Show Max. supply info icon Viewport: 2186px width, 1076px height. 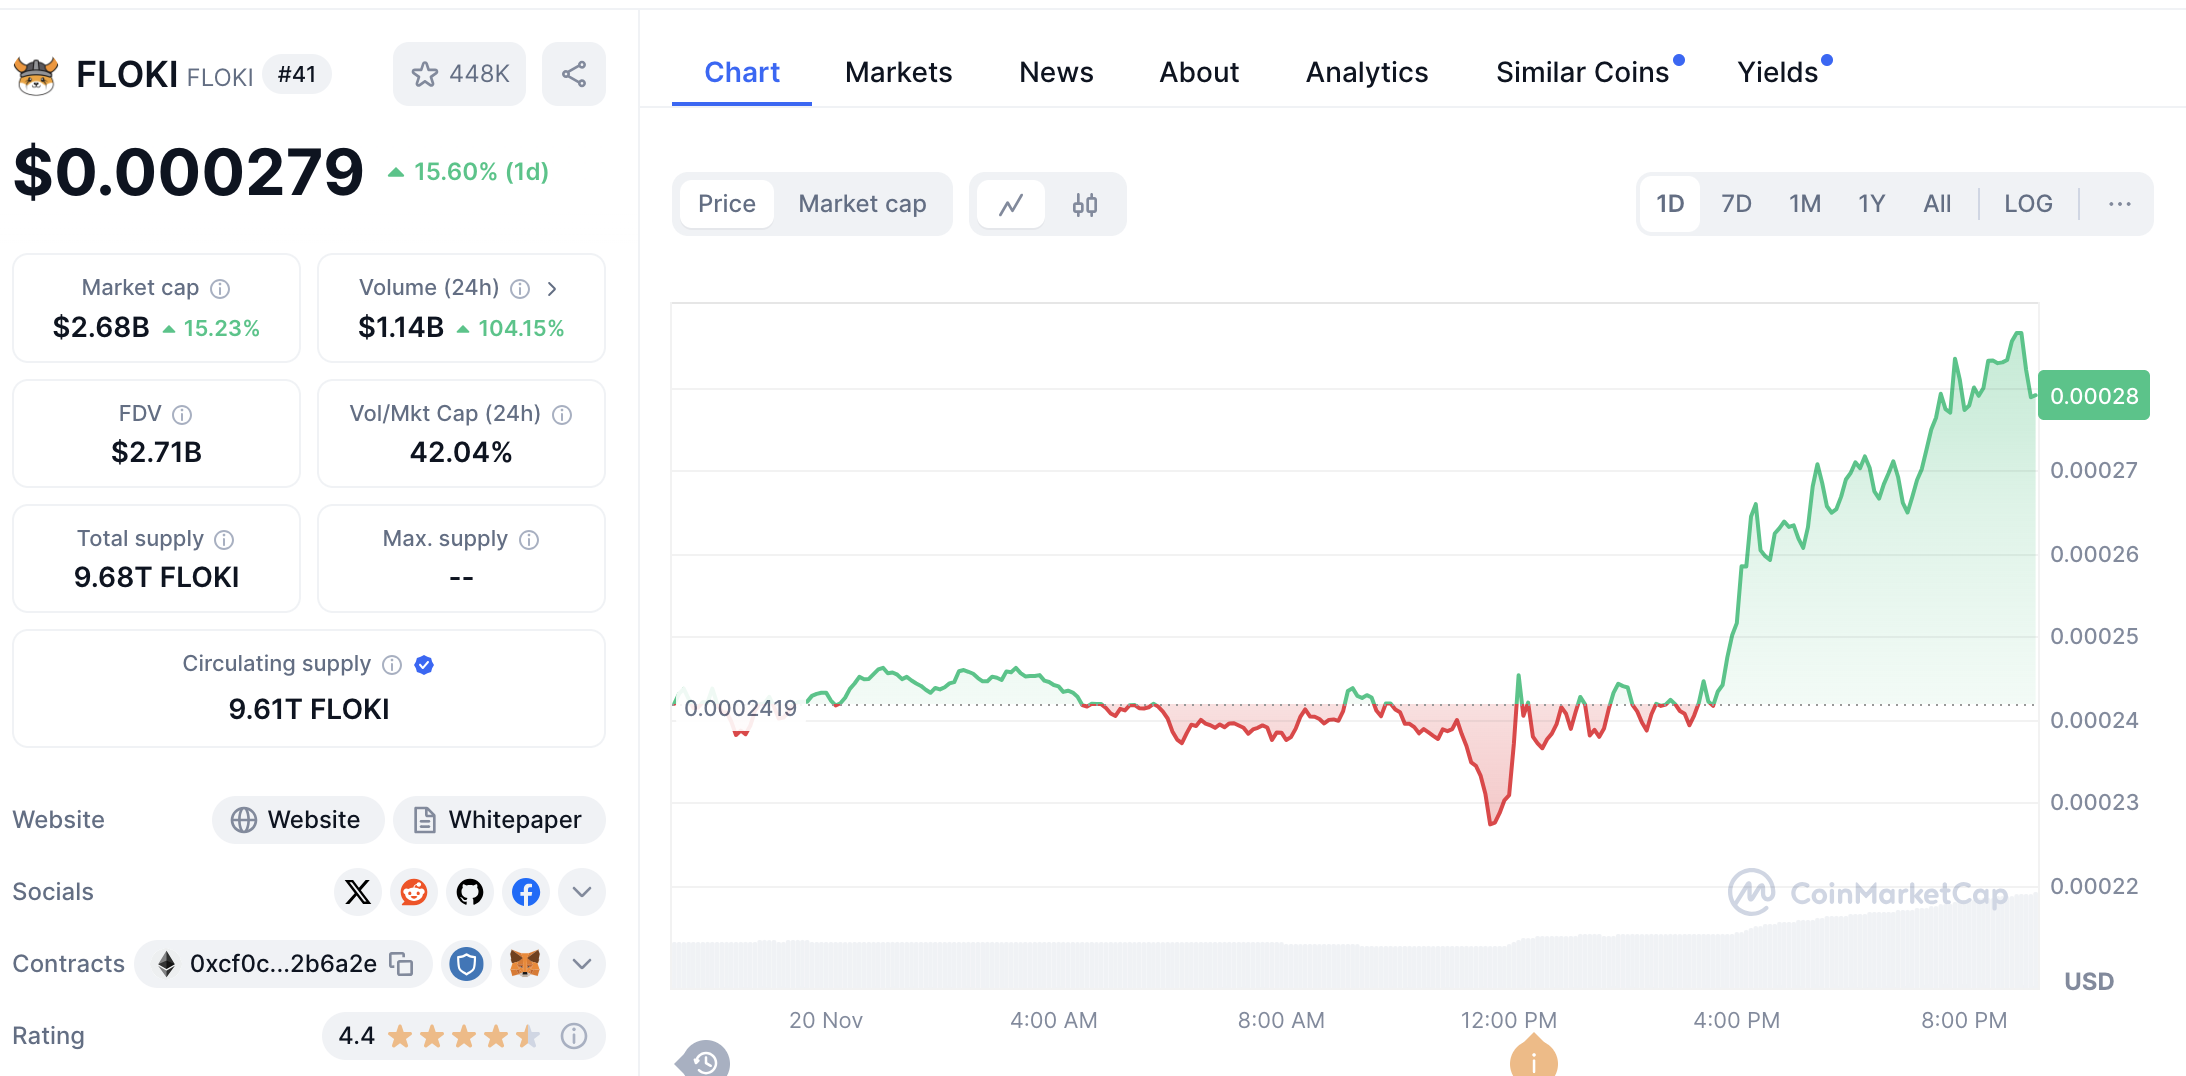tap(529, 540)
